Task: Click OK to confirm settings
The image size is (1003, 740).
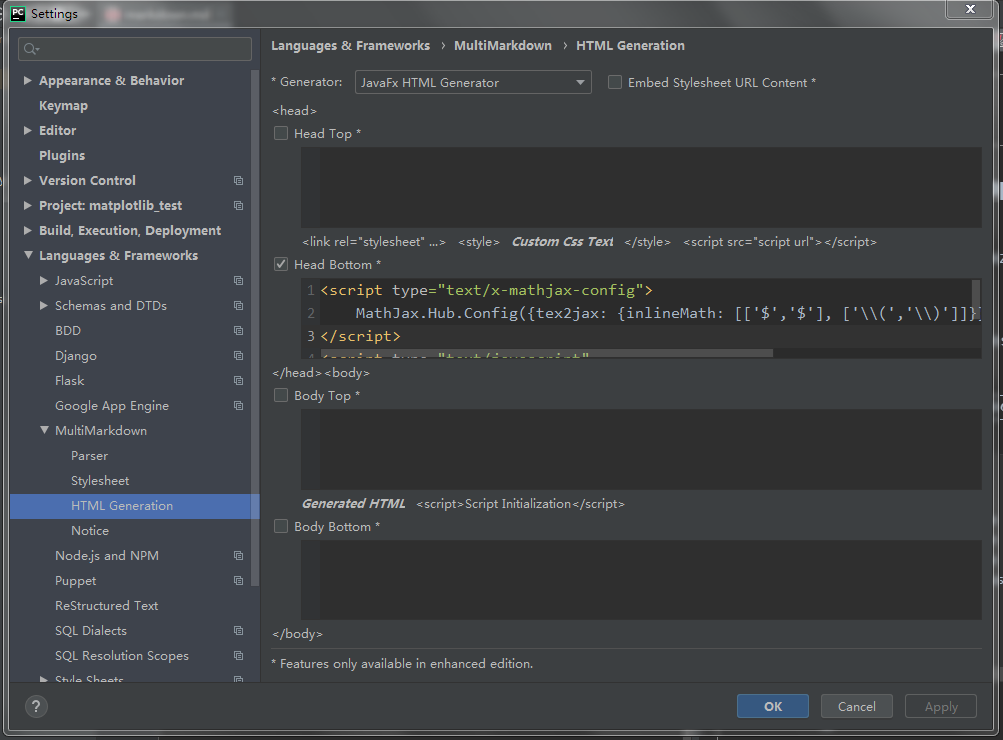Action: (x=773, y=706)
